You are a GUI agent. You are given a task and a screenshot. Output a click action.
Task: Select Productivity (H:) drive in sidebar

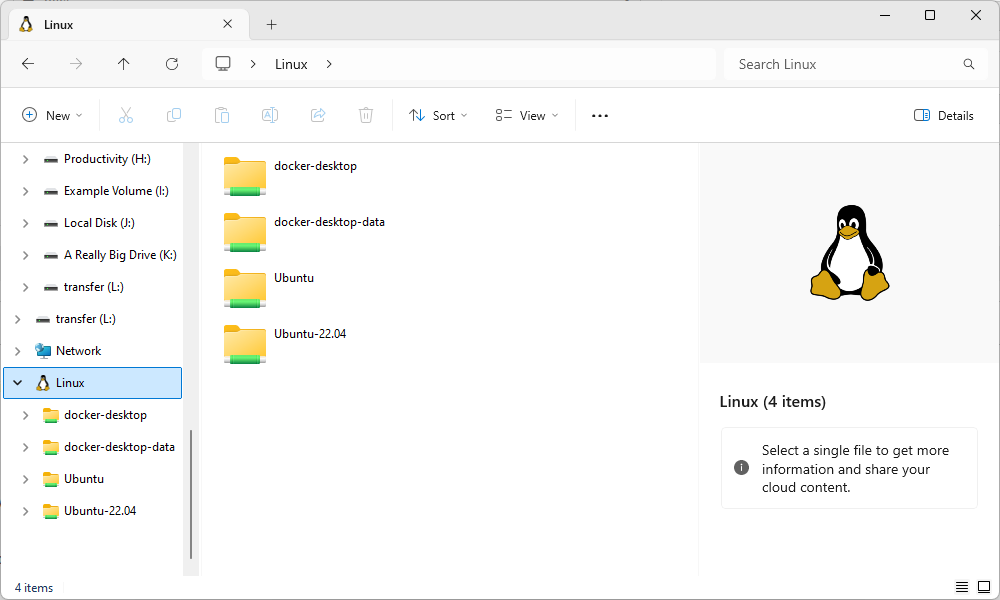click(107, 159)
